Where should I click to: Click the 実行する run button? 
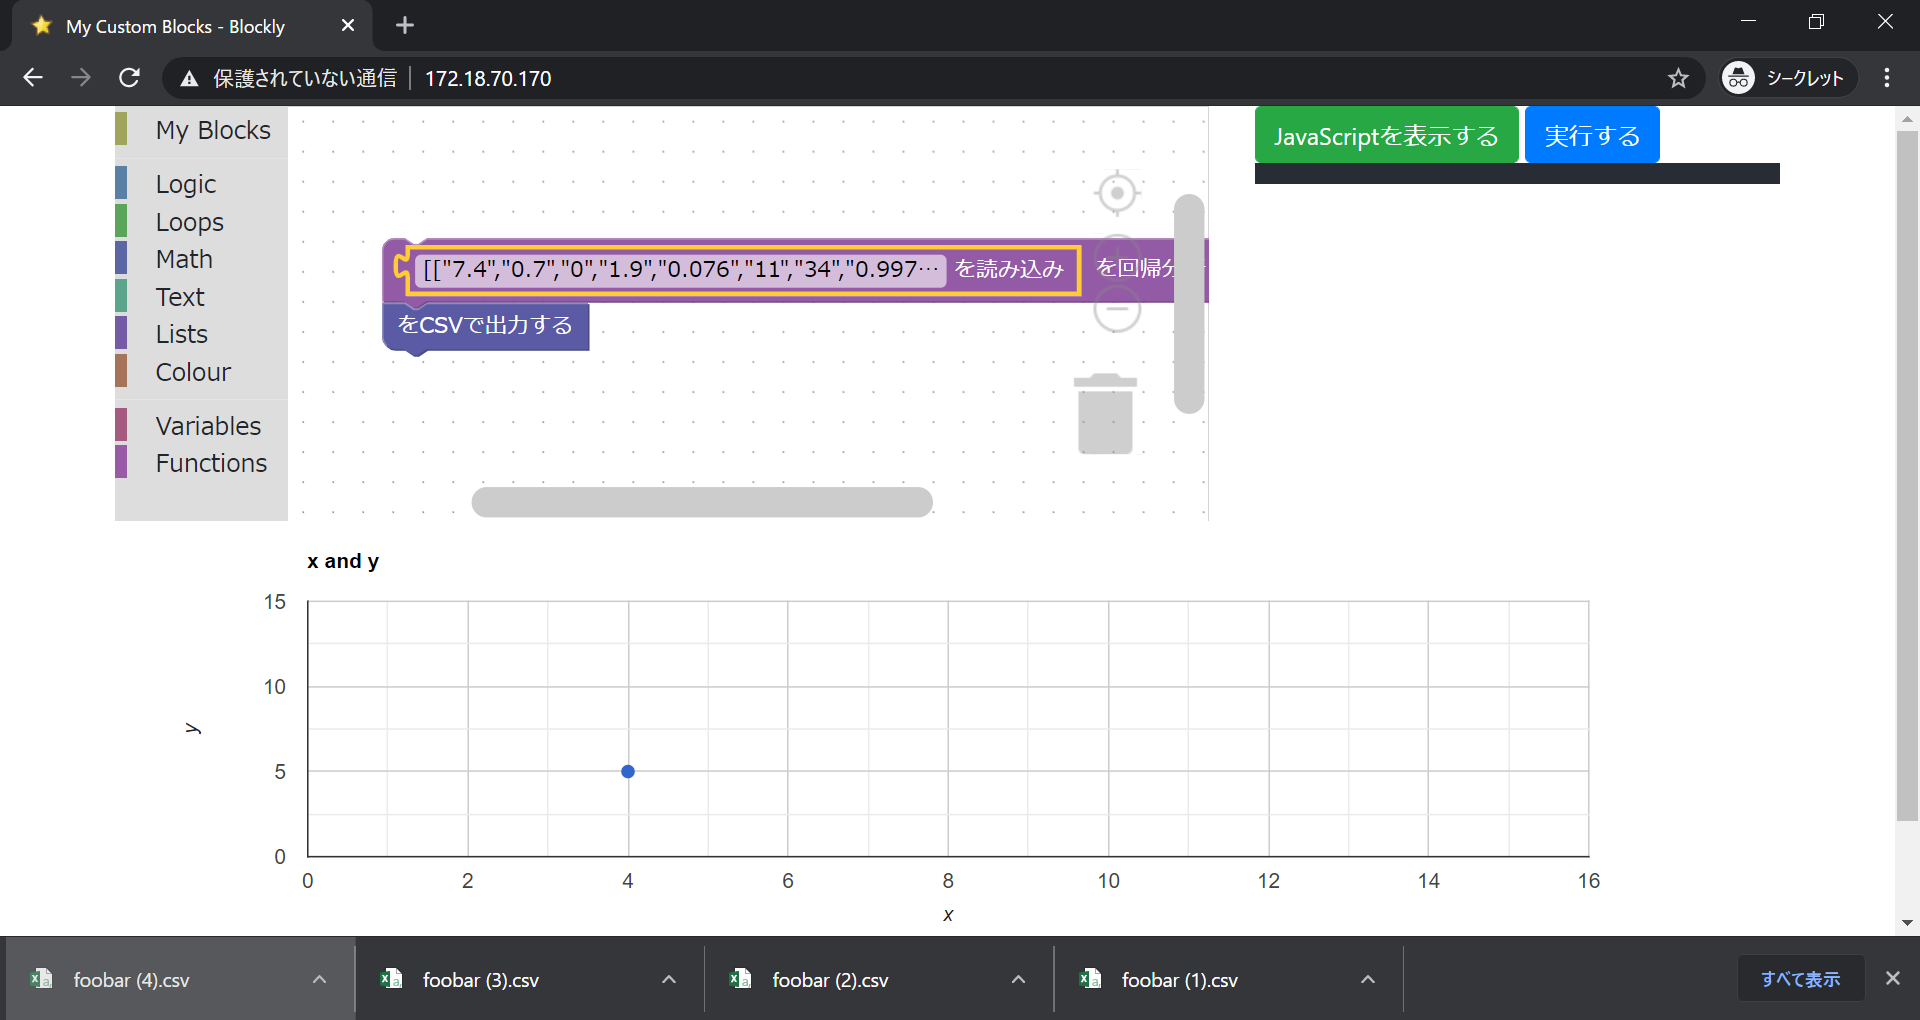tap(1592, 135)
